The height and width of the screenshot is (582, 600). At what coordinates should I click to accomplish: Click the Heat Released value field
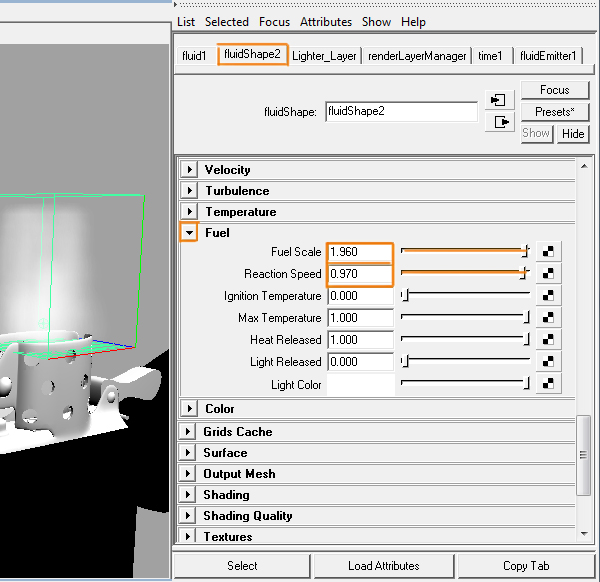tap(360, 340)
